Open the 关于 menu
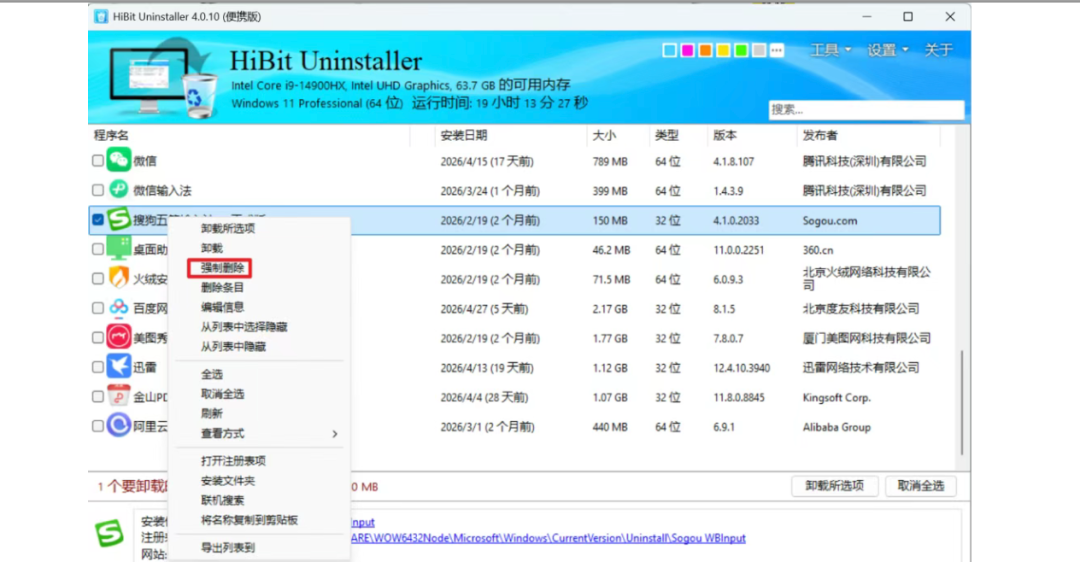Screen dimensions: 1080x562 (938, 50)
